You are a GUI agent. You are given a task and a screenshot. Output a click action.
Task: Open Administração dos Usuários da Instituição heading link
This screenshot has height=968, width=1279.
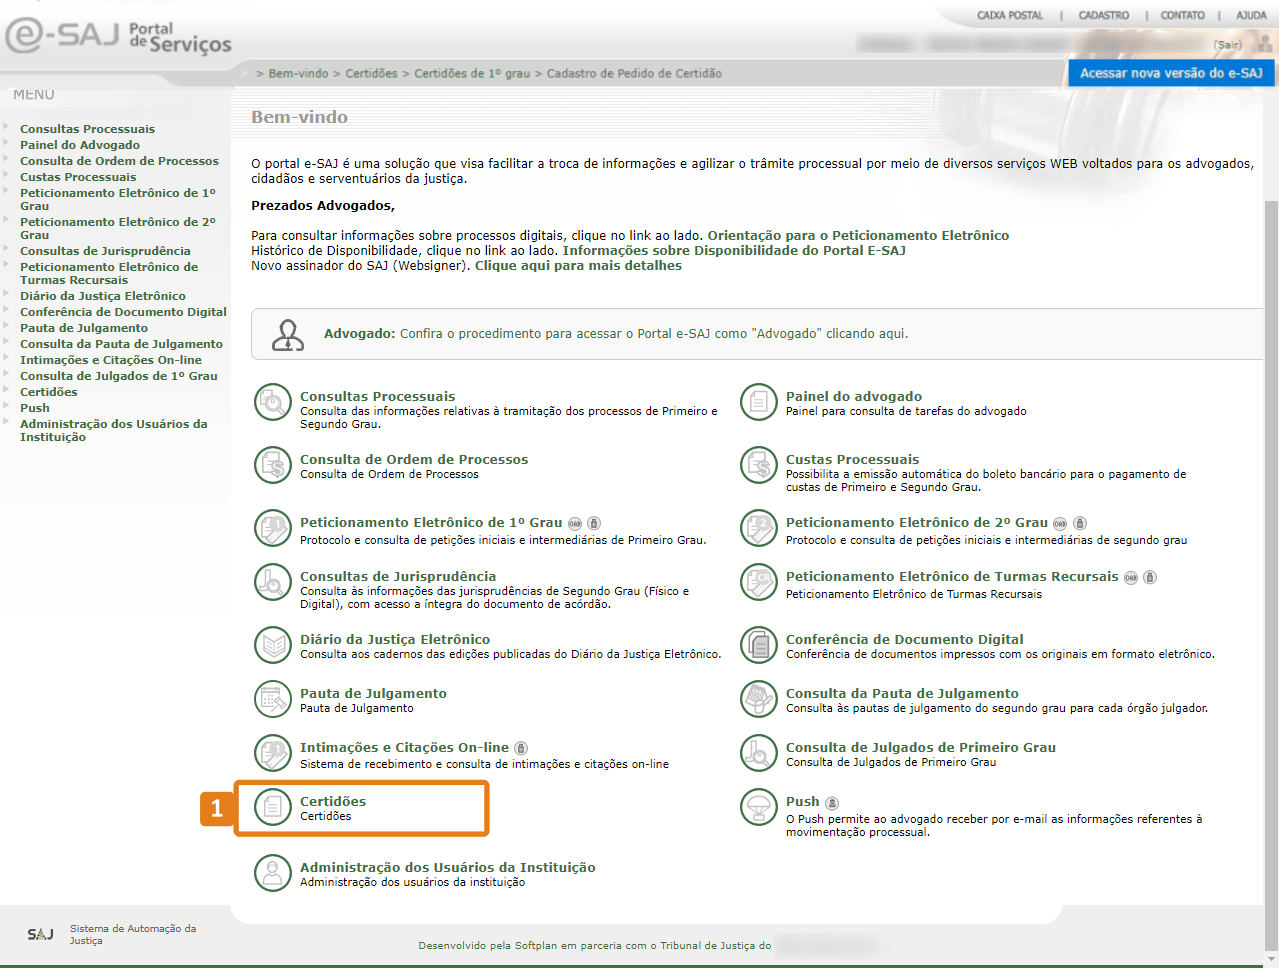pos(448,868)
